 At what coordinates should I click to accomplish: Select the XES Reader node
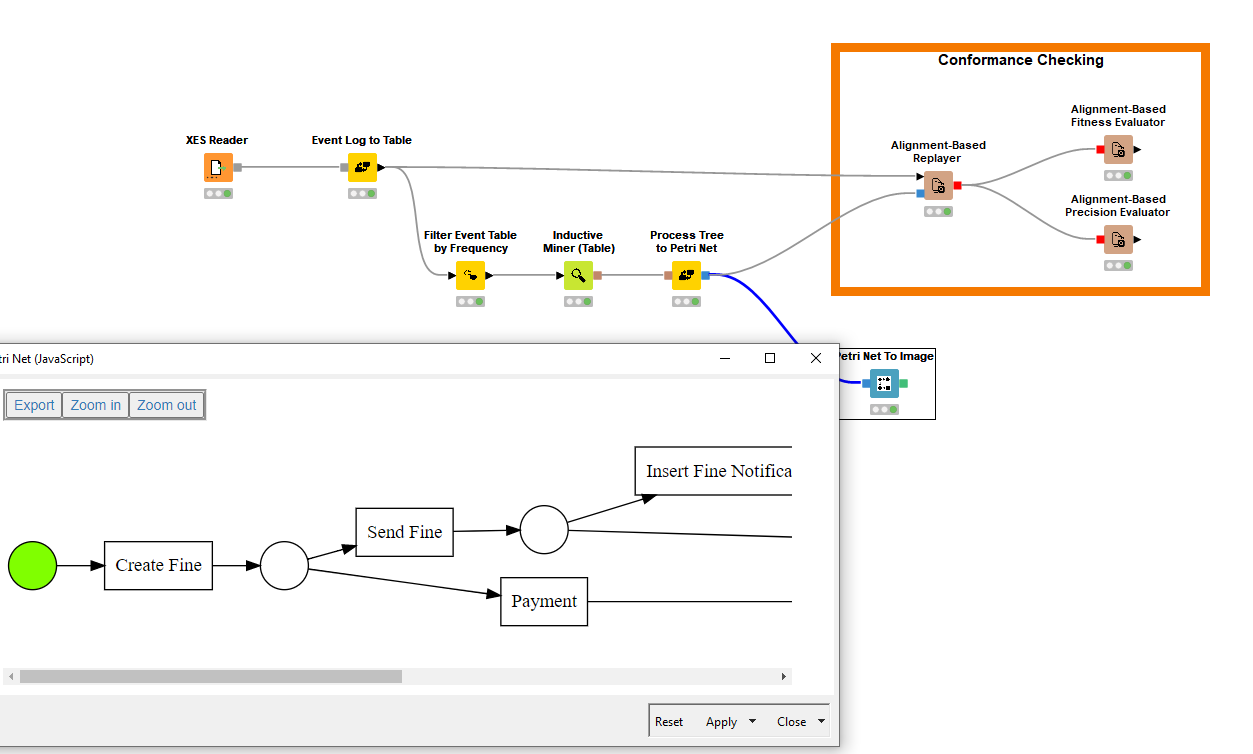(x=217, y=167)
